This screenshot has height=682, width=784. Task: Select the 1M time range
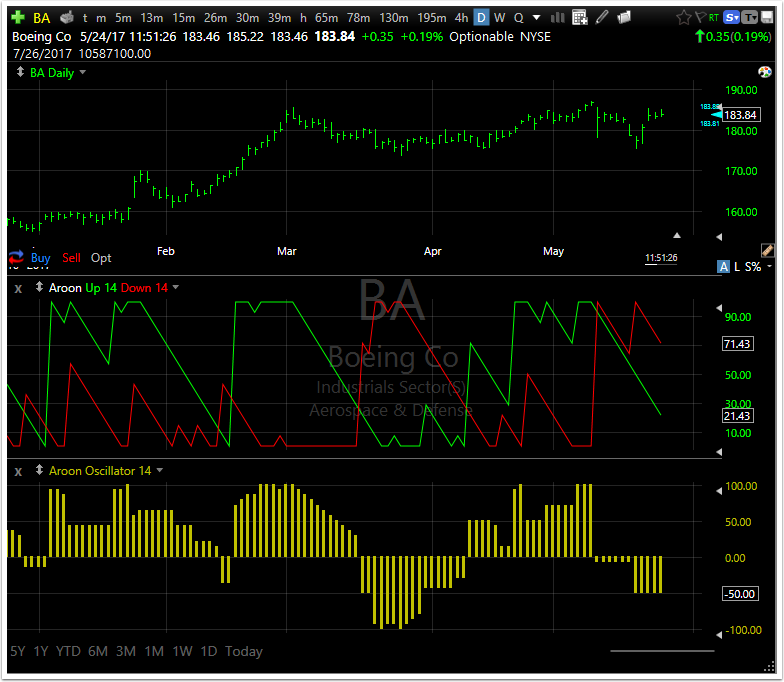(154, 651)
